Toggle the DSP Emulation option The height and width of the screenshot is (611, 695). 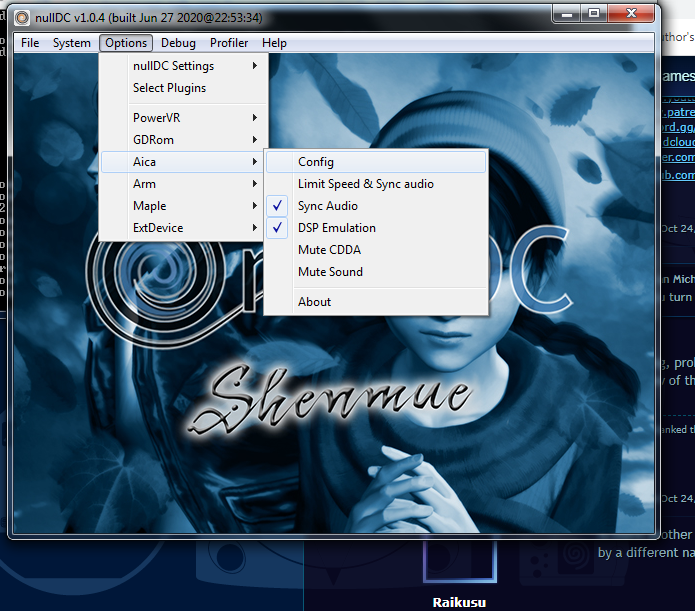click(x=376, y=227)
